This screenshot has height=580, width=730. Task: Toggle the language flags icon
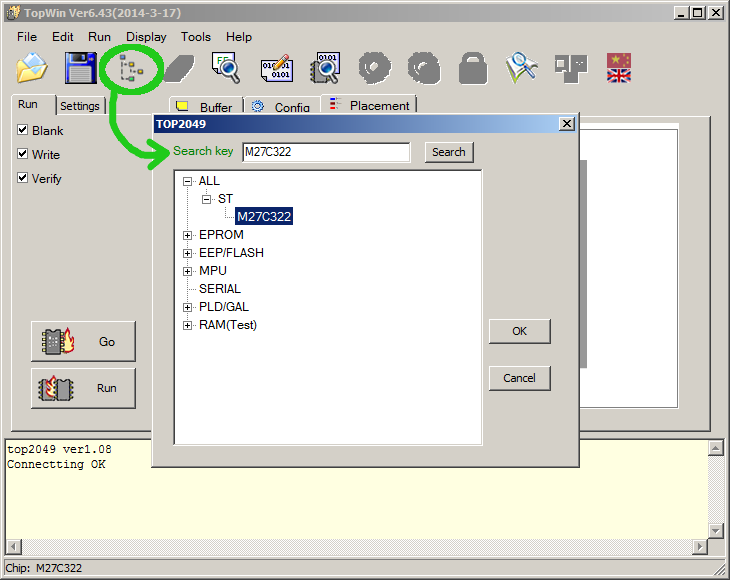[619, 68]
